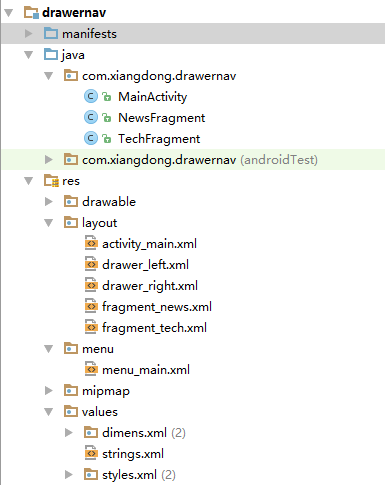Expand the androidTest package arrow
This screenshot has height=485, width=385.
click(x=49, y=159)
